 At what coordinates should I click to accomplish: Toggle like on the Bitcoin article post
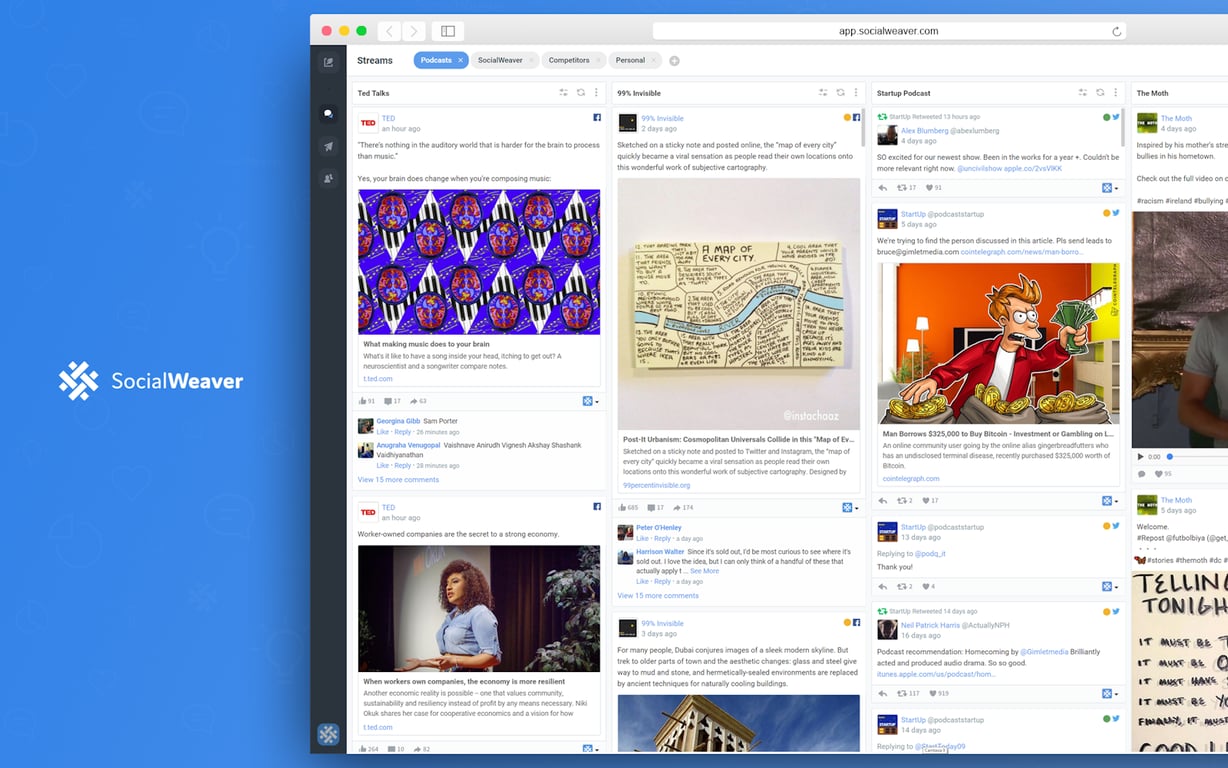pos(925,500)
